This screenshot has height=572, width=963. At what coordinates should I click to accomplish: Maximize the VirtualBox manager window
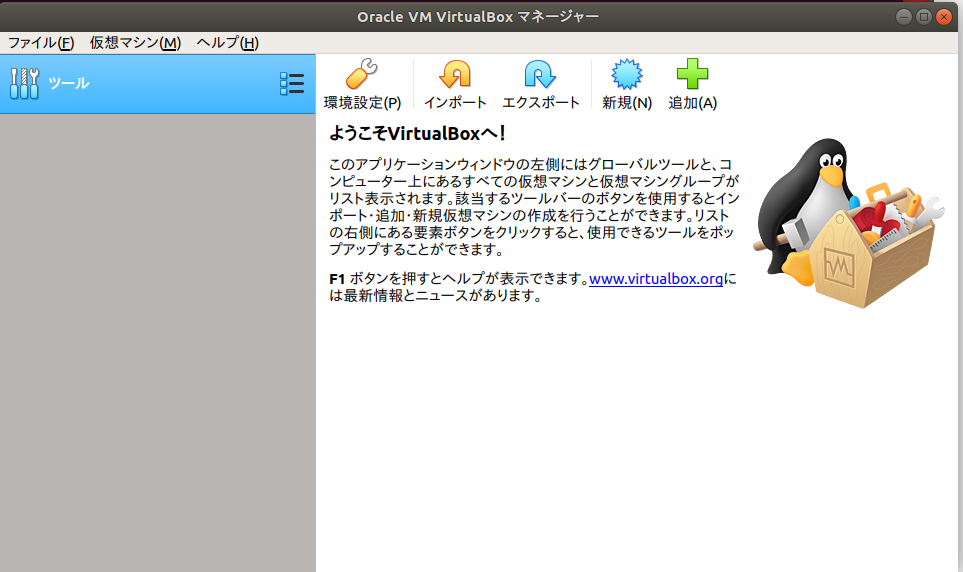[x=924, y=17]
